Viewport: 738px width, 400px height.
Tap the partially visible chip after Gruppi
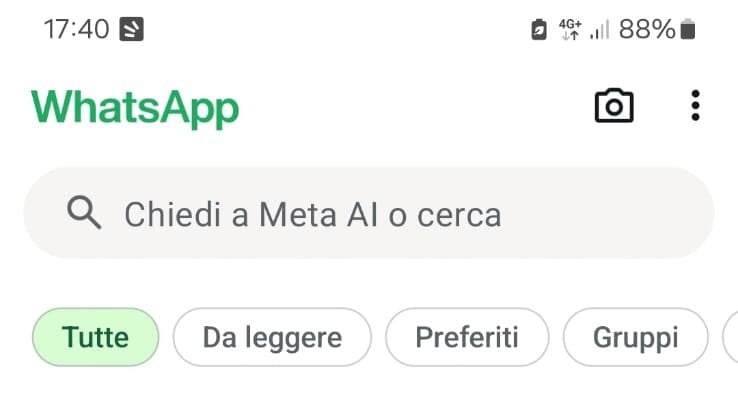[730, 337]
